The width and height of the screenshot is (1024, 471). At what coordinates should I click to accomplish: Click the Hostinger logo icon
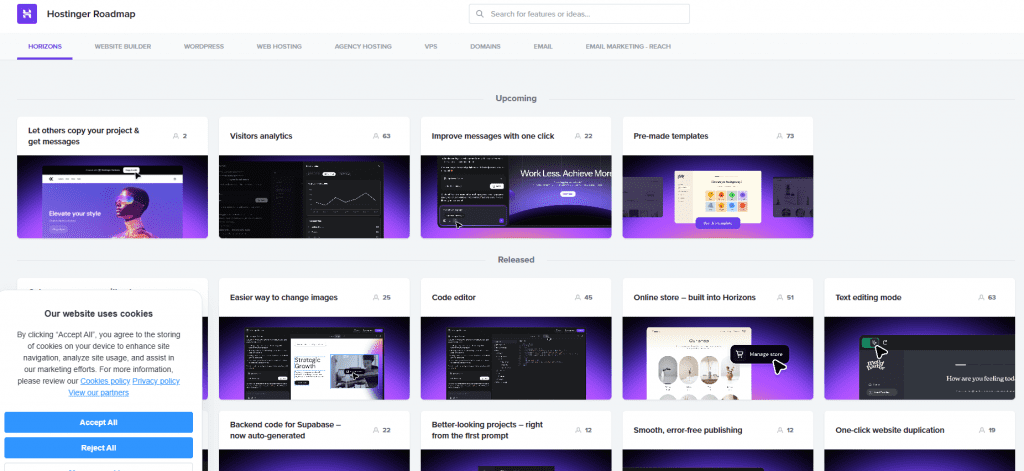pos(27,14)
